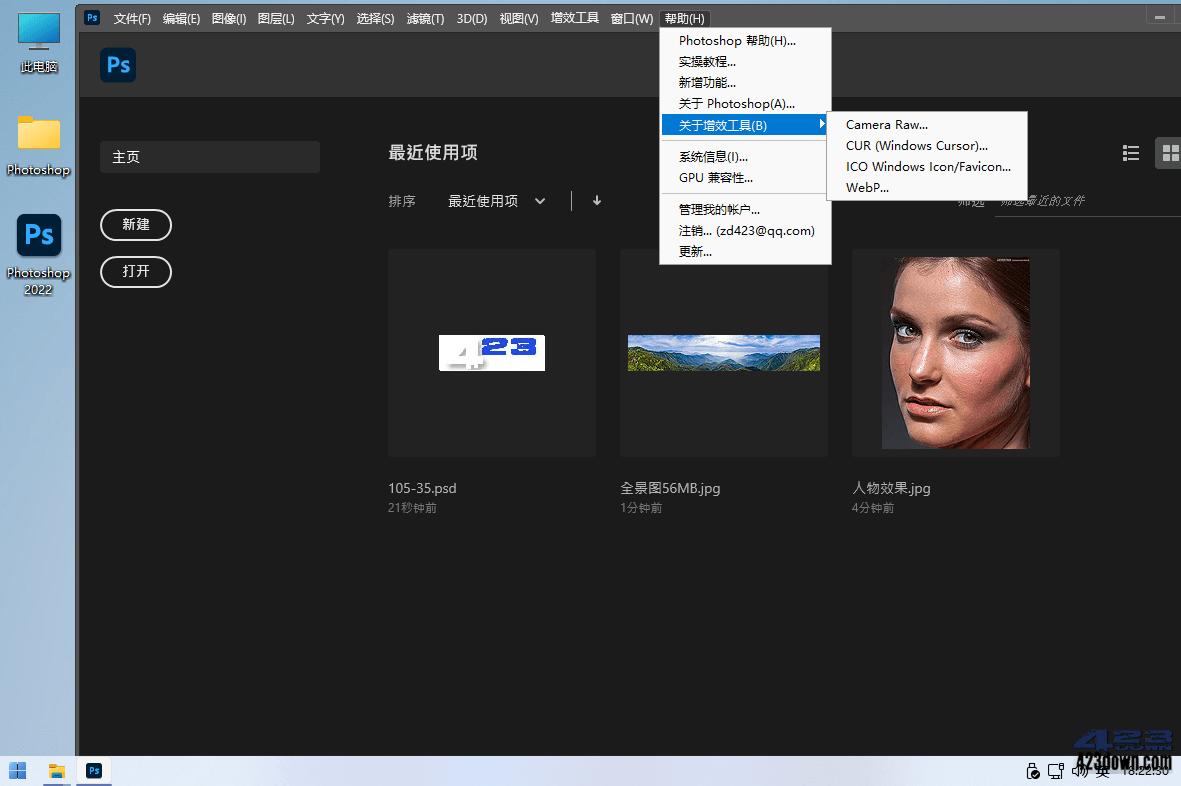Open This PC from the desktop
1181x786 pixels.
[38, 30]
